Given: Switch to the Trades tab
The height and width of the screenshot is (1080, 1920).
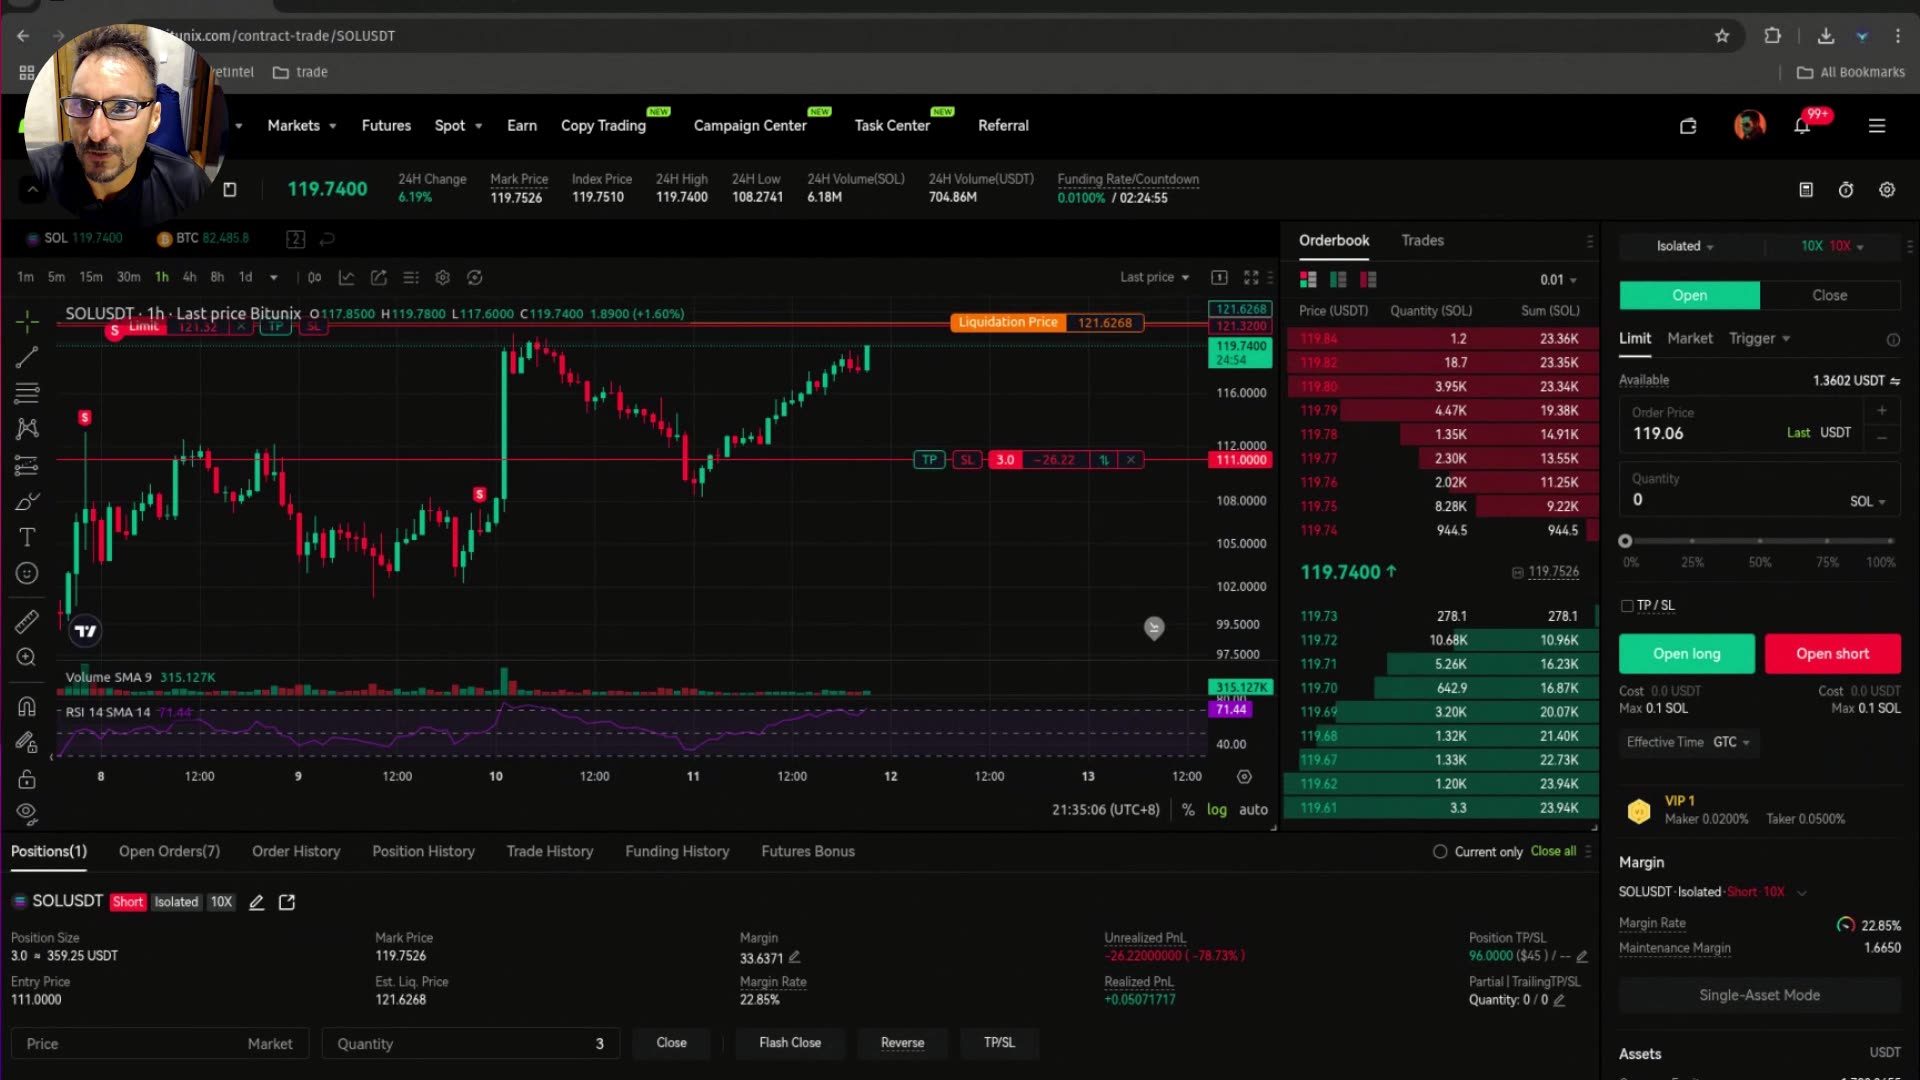Looking at the screenshot, I should (1422, 240).
